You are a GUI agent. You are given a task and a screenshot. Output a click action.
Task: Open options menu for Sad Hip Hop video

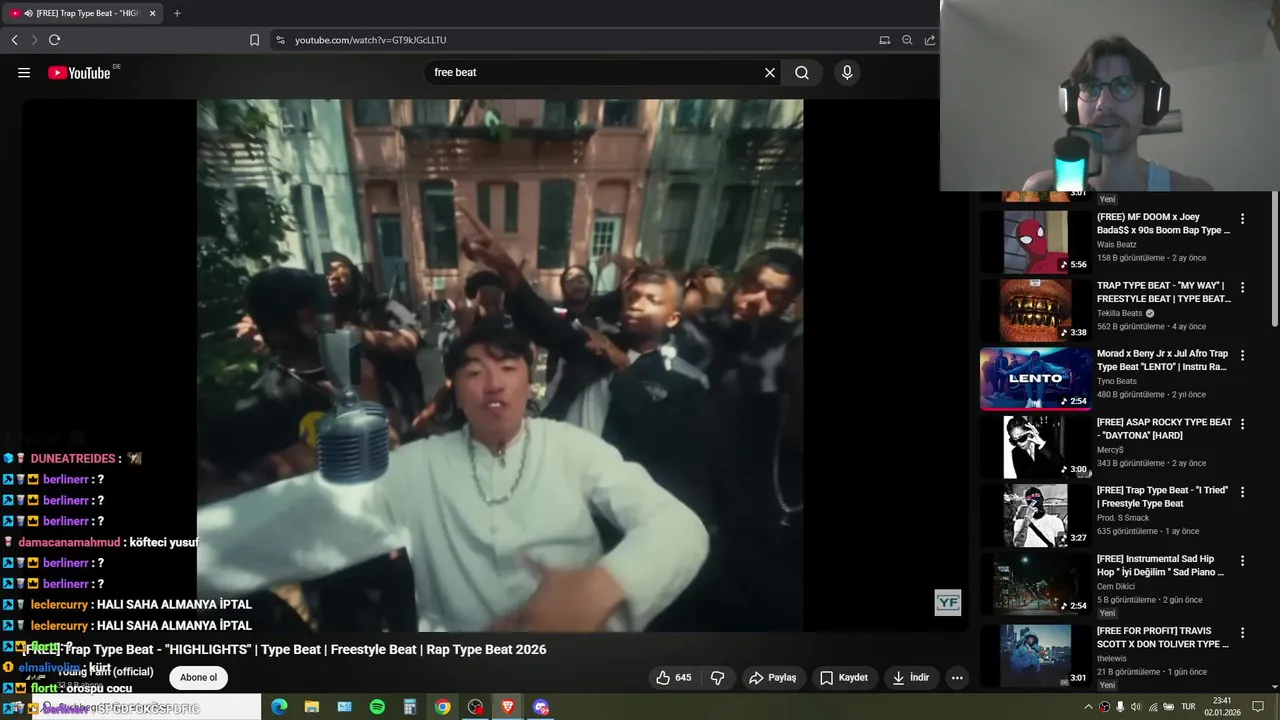[1243, 561]
